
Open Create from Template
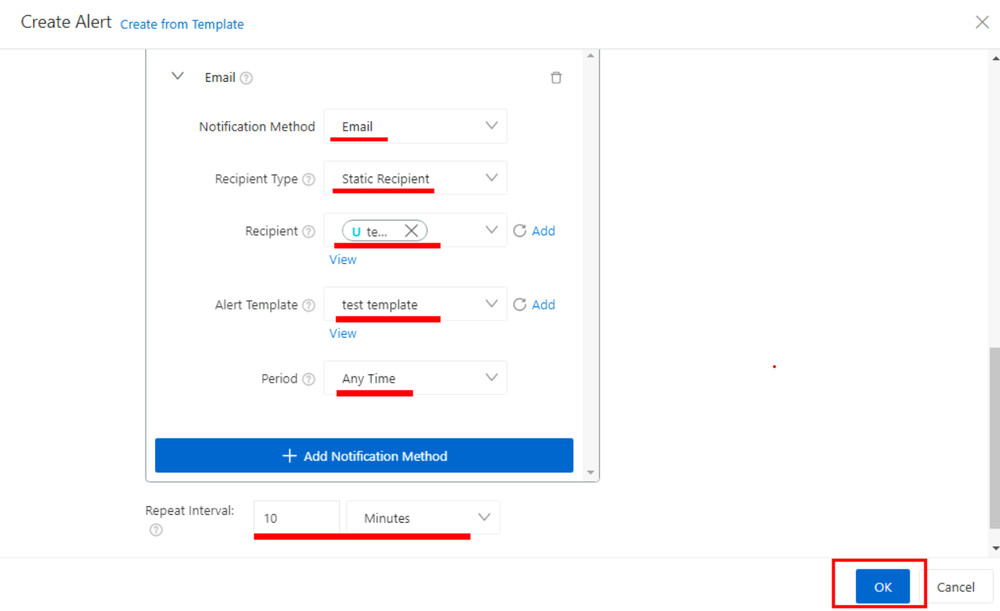[182, 23]
